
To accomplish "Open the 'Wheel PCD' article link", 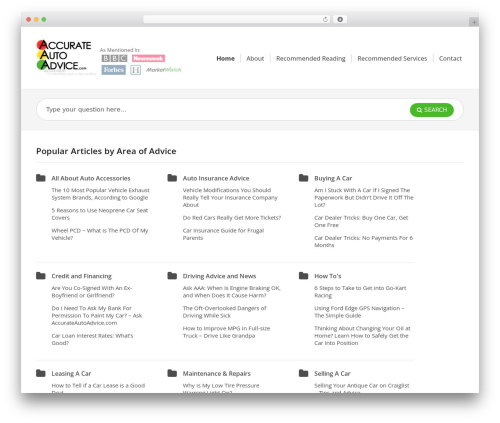I will click(x=100, y=234).
